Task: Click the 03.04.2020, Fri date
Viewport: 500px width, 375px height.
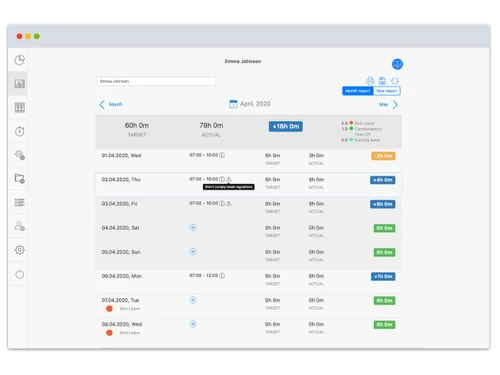Action: pyautogui.click(x=119, y=204)
